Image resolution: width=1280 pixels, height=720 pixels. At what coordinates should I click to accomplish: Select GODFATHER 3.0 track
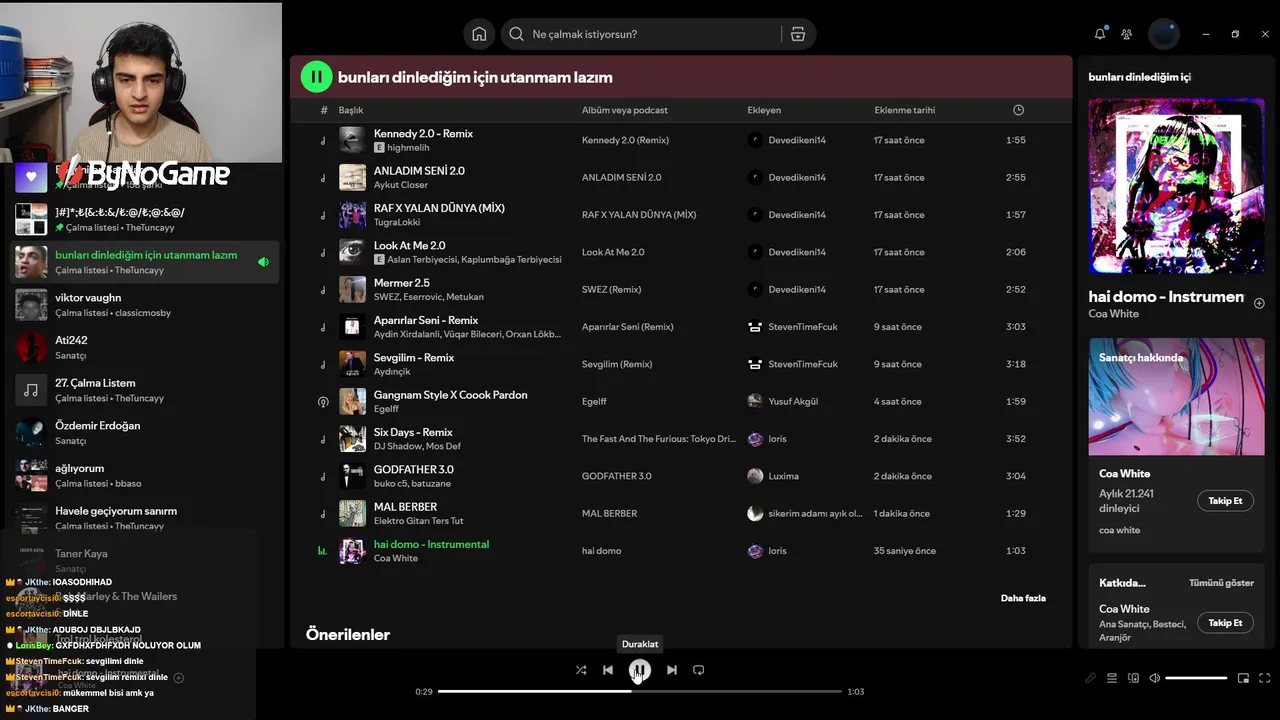pos(414,469)
